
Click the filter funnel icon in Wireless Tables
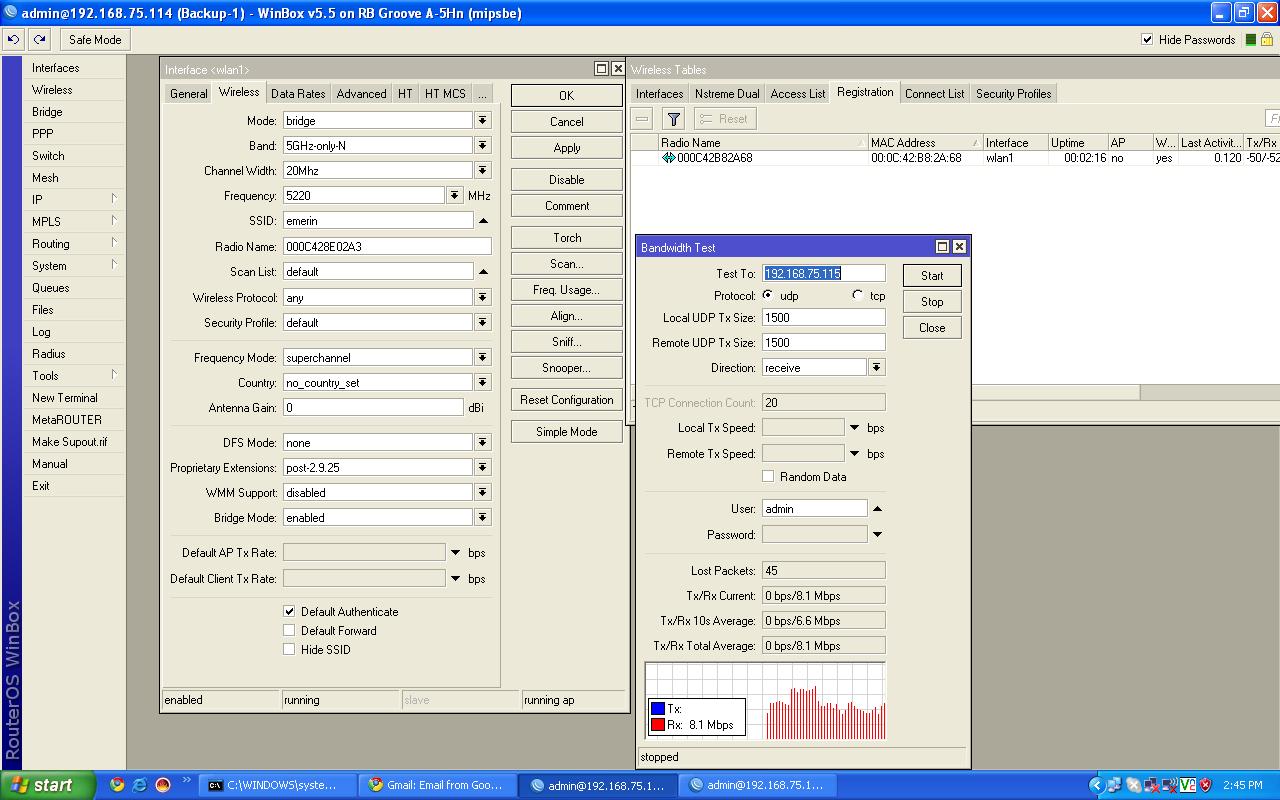click(674, 119)
